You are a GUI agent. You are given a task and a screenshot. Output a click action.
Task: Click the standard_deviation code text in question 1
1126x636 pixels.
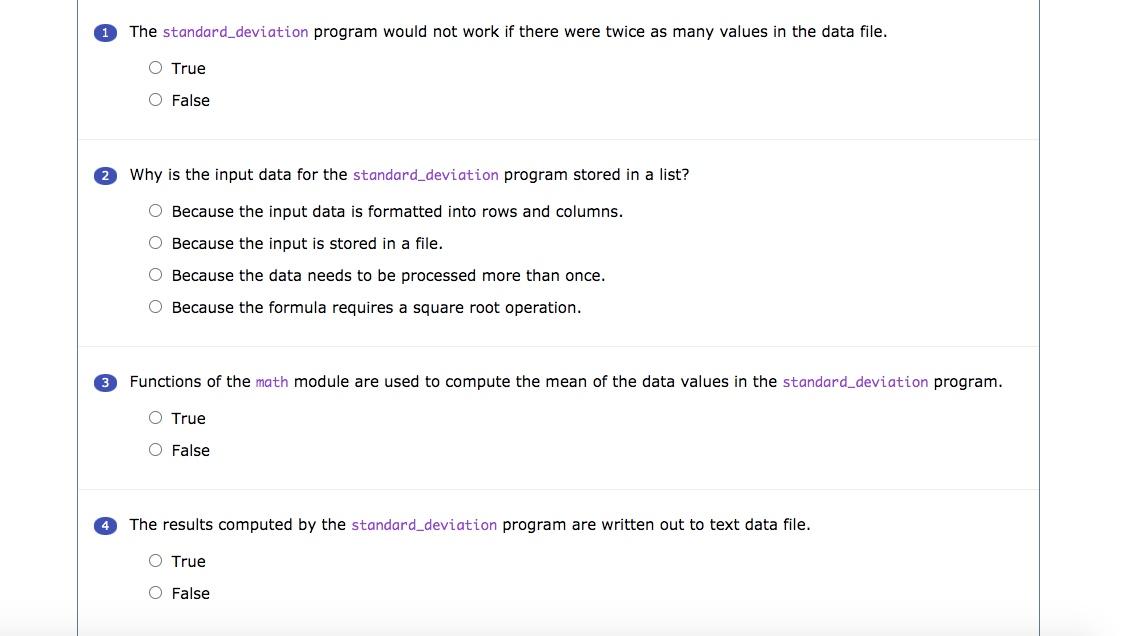coord(235,32)
